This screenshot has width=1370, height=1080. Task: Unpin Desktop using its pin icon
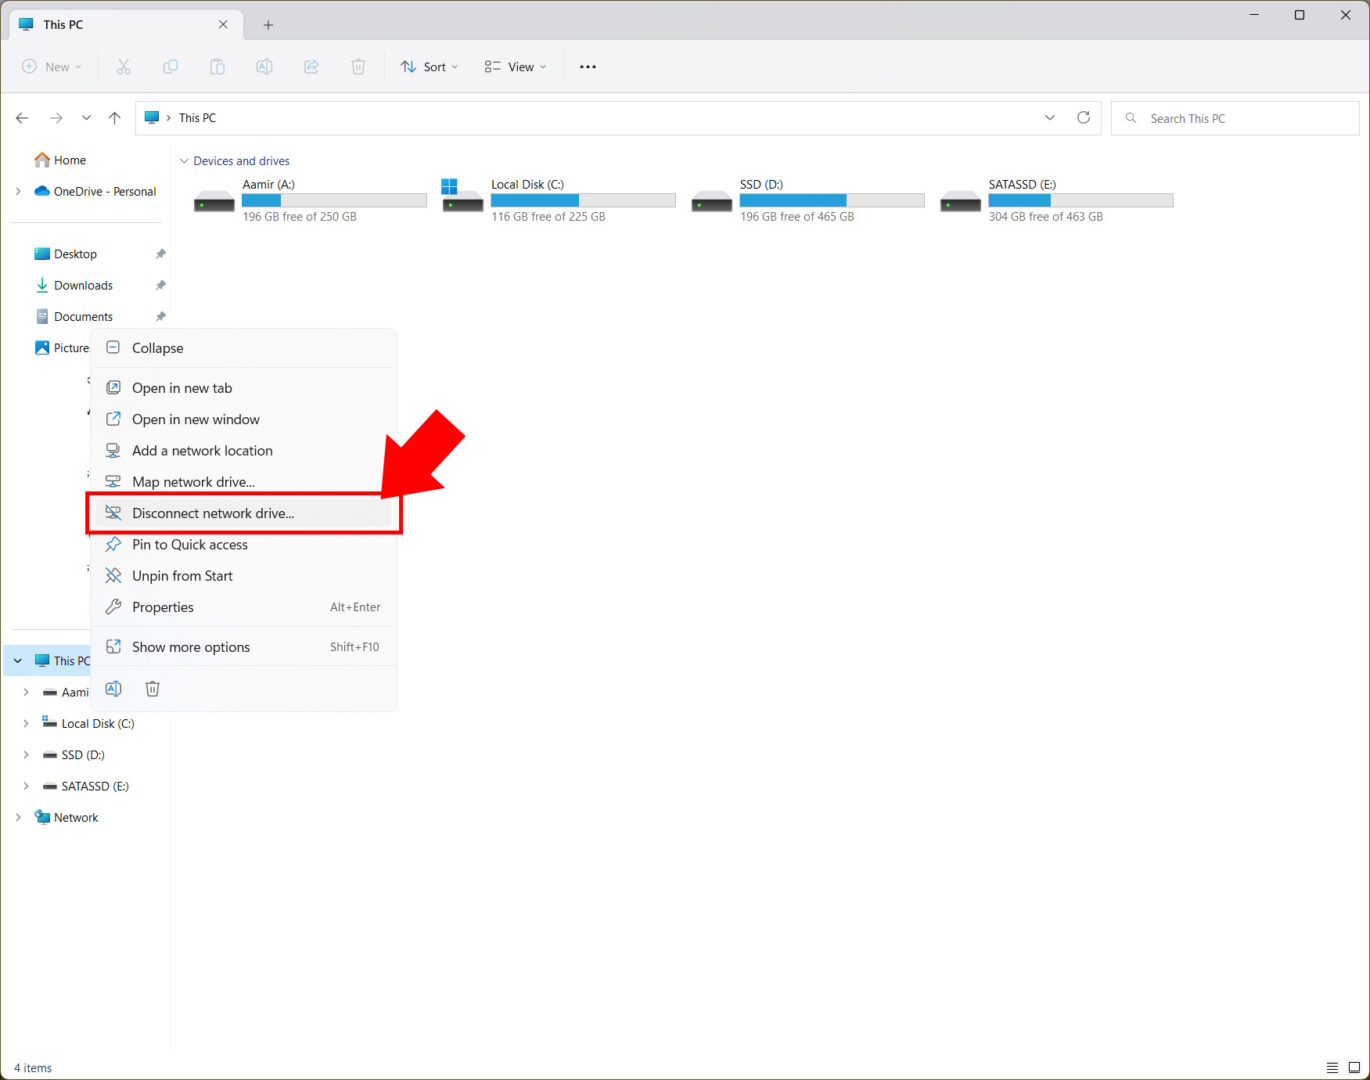[161, 254]
